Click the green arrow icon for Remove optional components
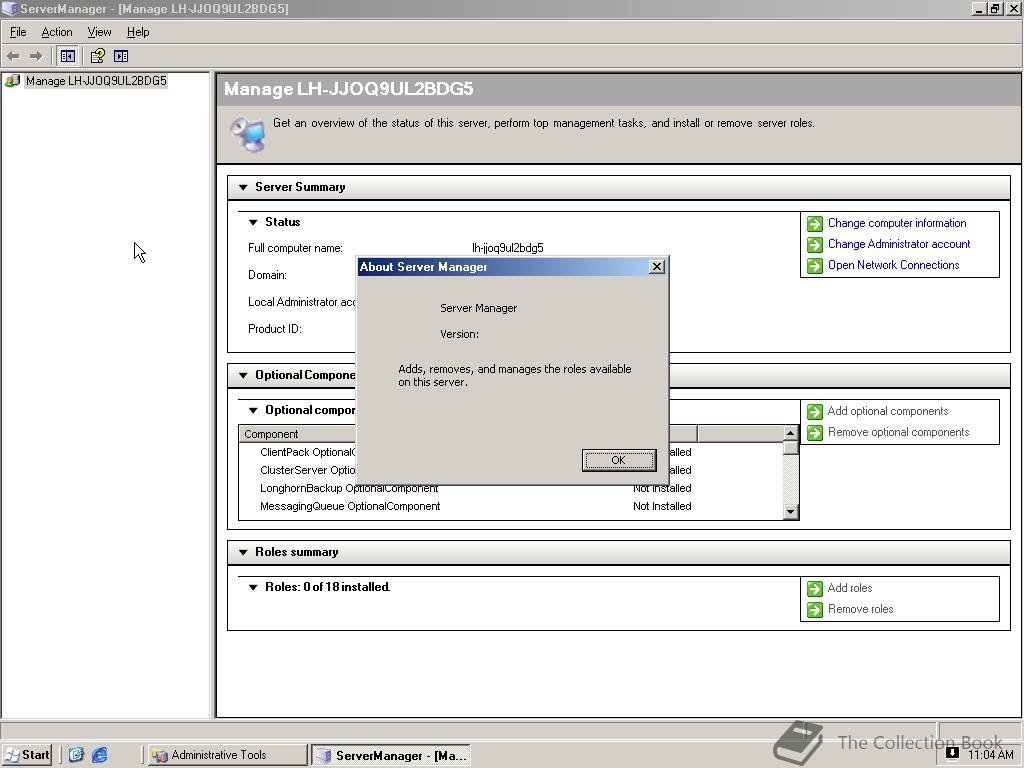1024x768 pixels. pos(814,432)
